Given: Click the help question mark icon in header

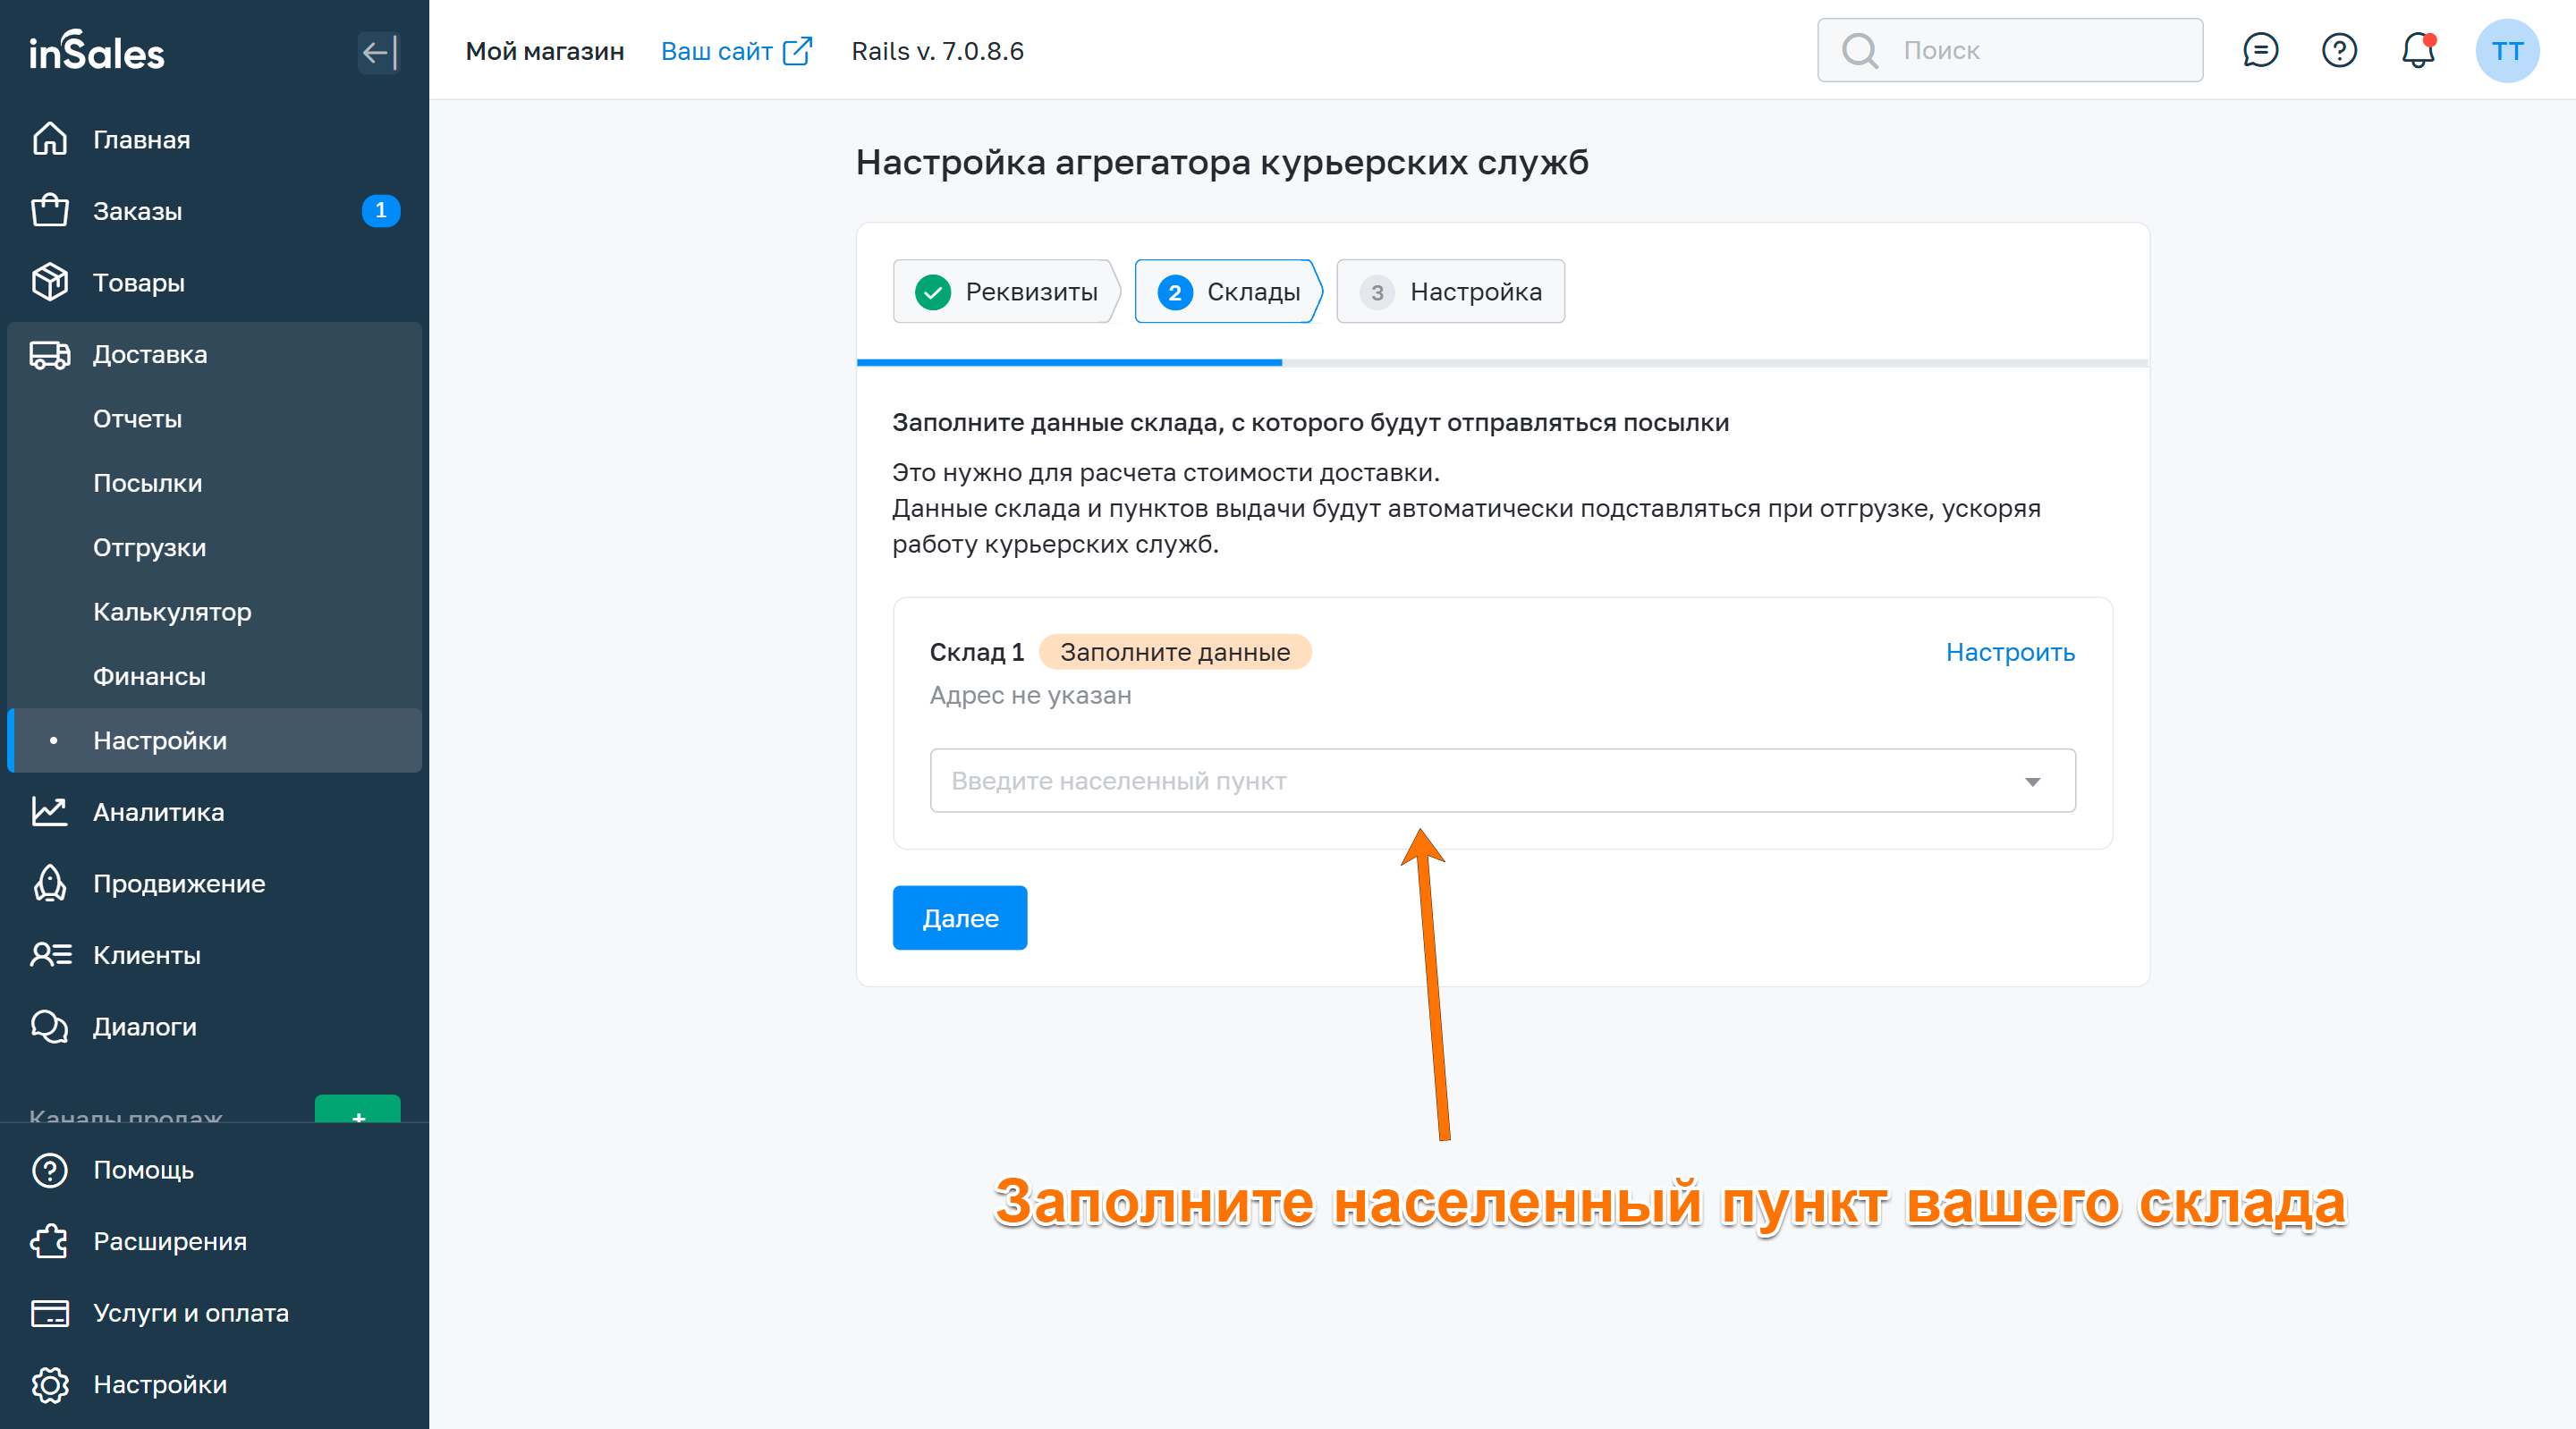Looking at the screenshot, I should tap(2339, 50).
